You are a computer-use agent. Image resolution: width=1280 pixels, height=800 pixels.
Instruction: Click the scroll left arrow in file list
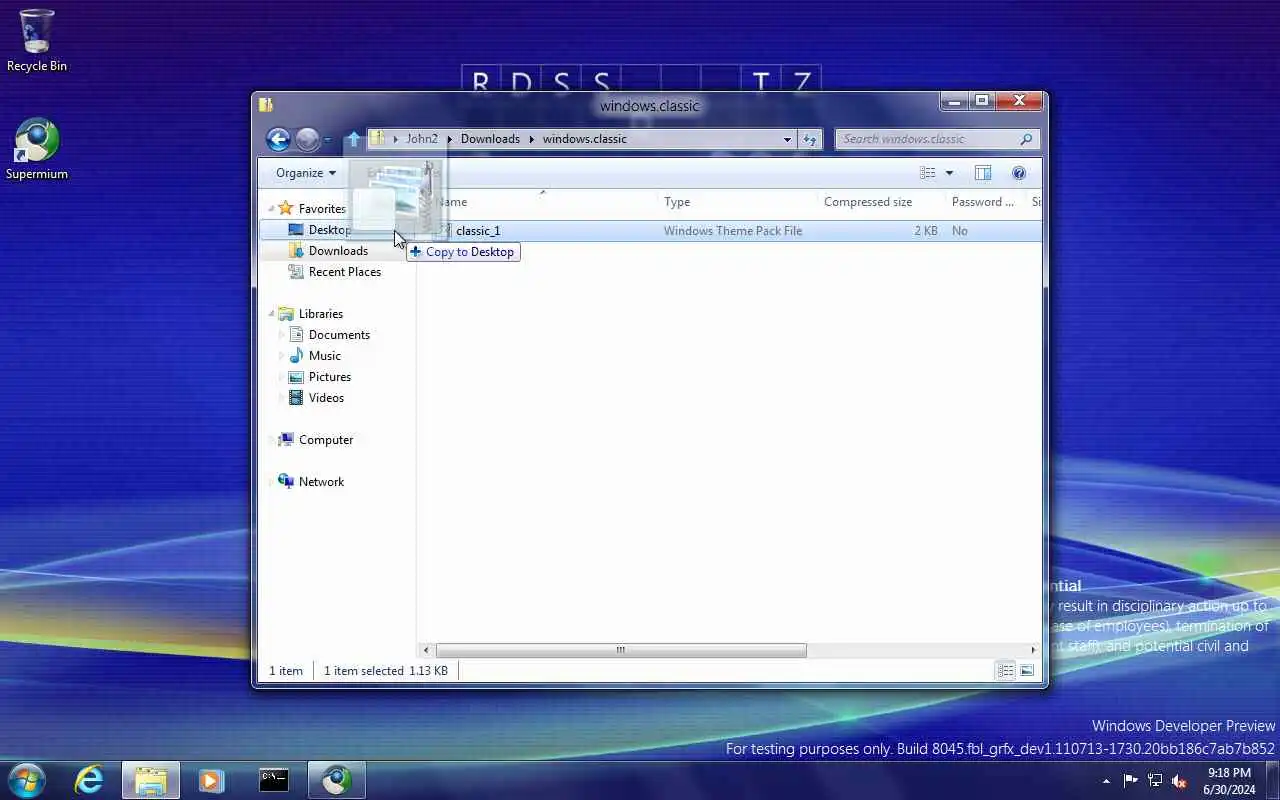coord(427,650)
